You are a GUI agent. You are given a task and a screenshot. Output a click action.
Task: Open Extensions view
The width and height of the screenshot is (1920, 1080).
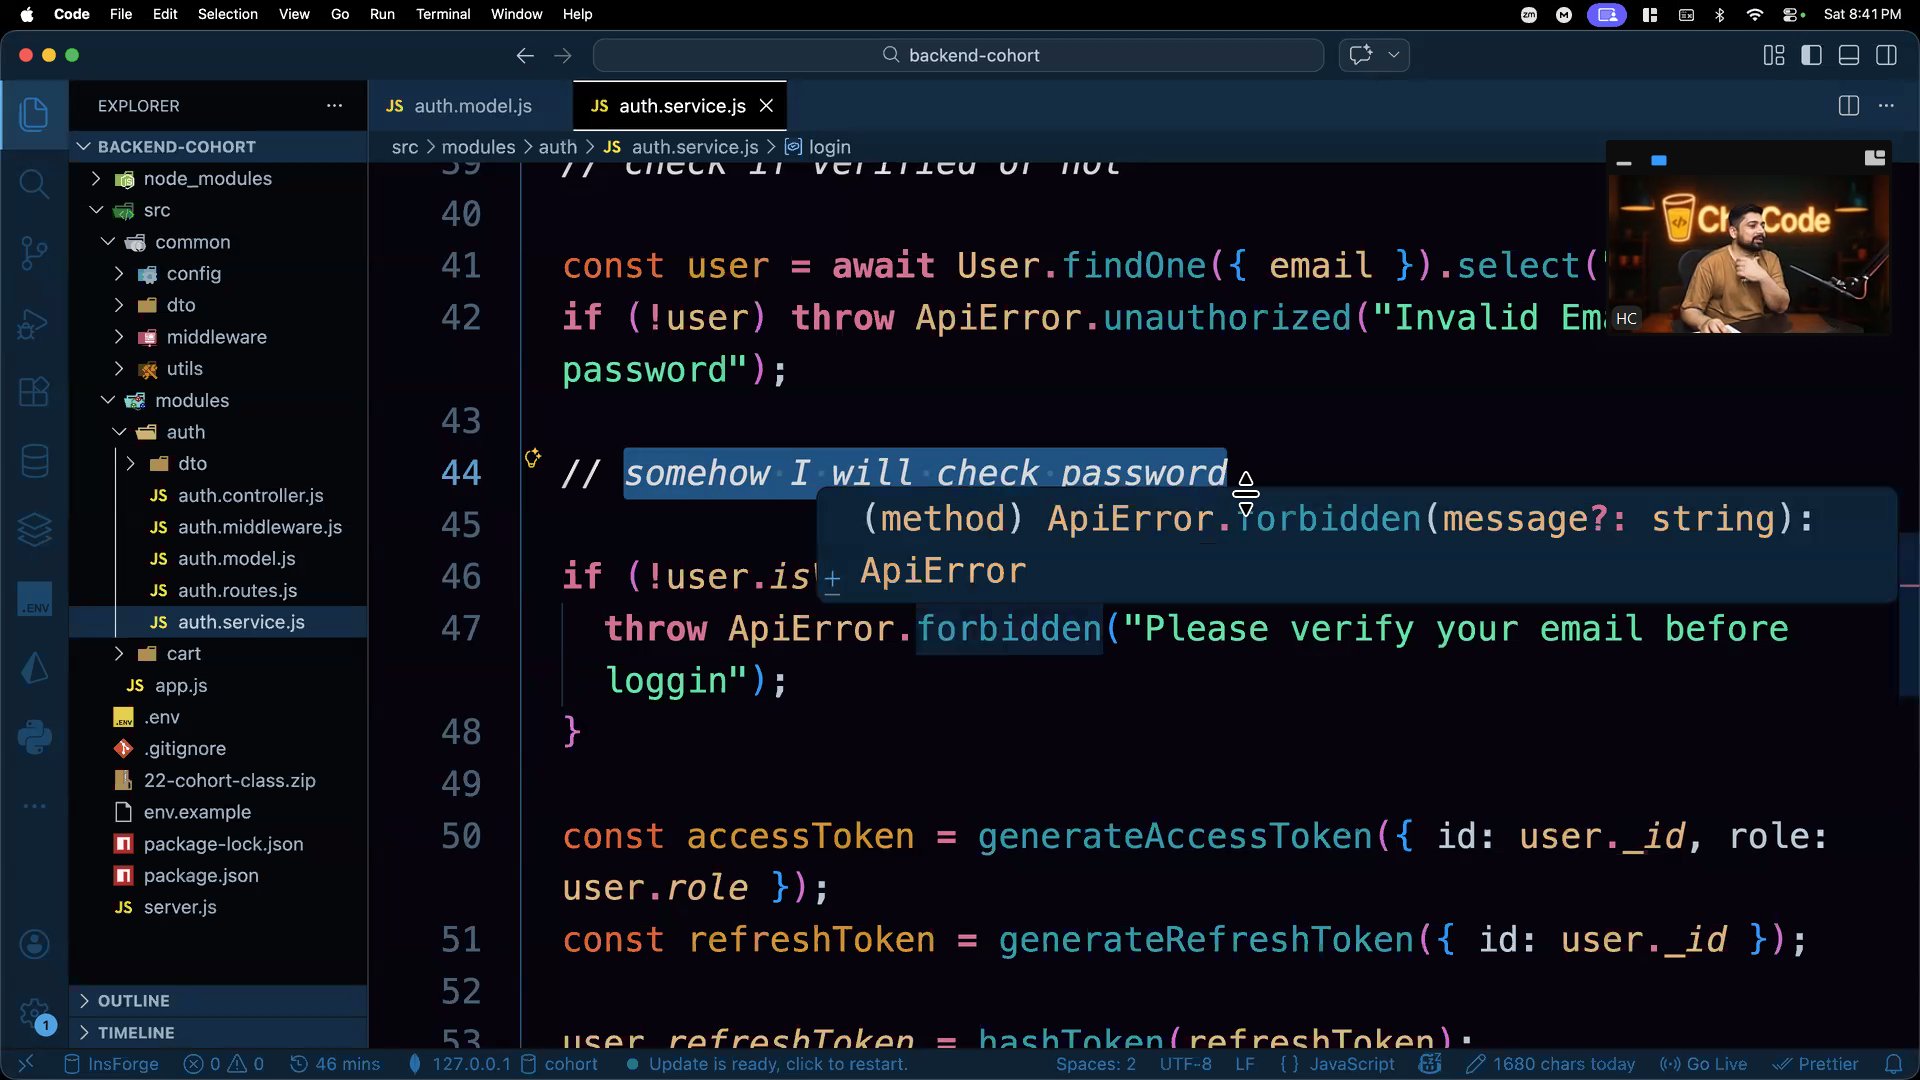34,392
